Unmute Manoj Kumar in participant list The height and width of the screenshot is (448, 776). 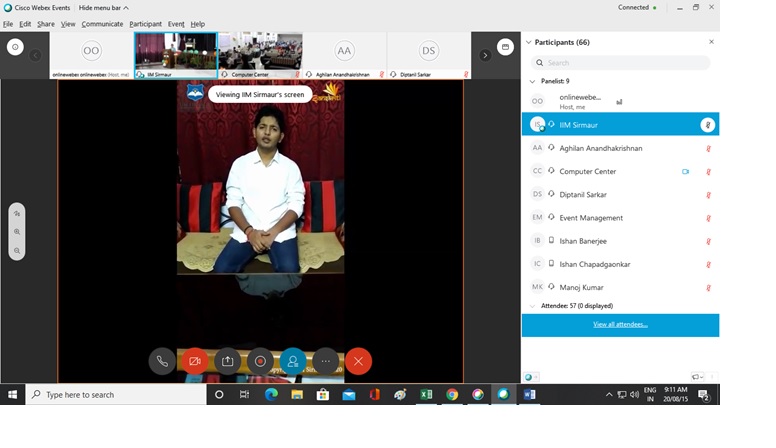[708, 288]
